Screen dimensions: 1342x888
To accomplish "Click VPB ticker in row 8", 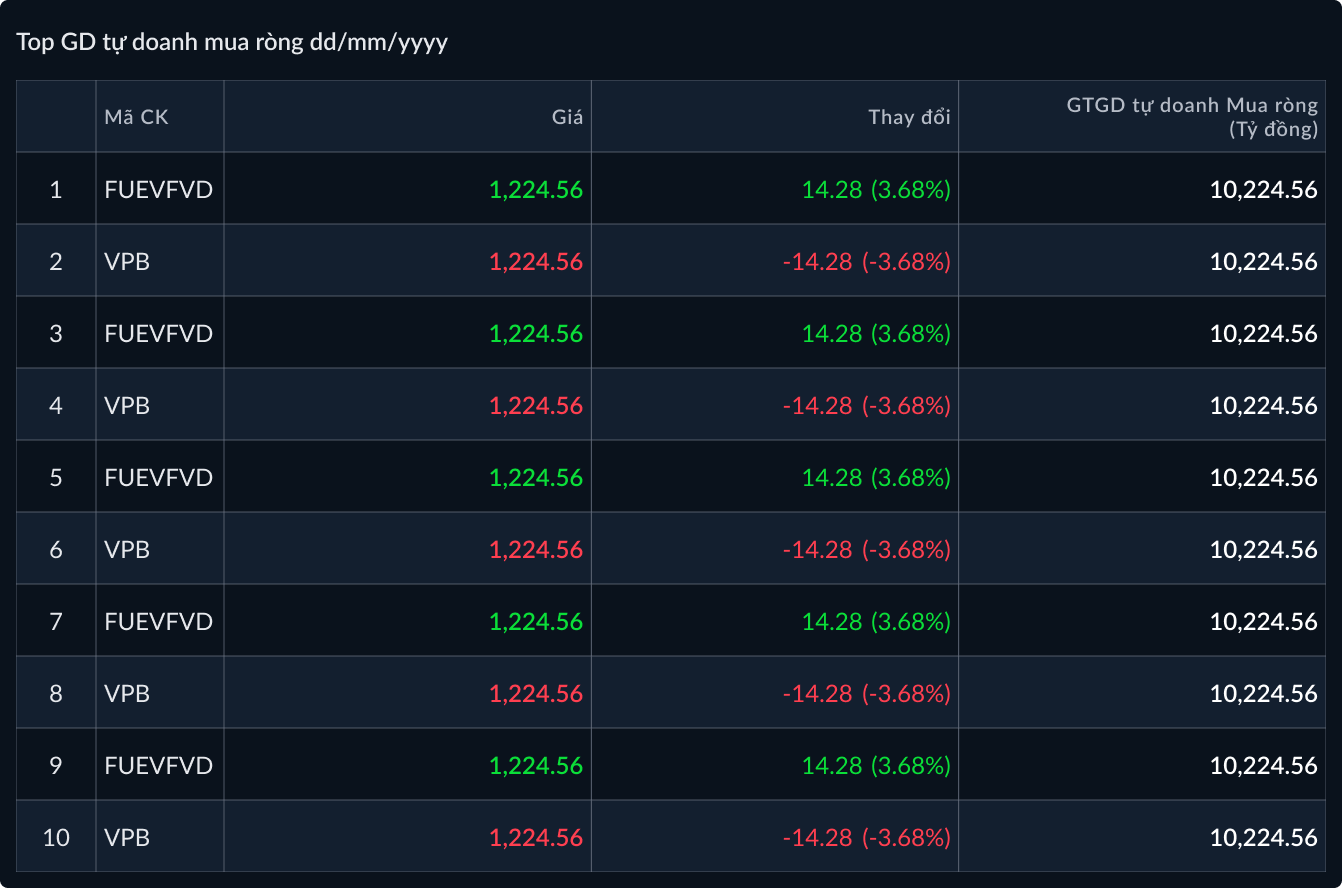I will click(x=127, y=693).
